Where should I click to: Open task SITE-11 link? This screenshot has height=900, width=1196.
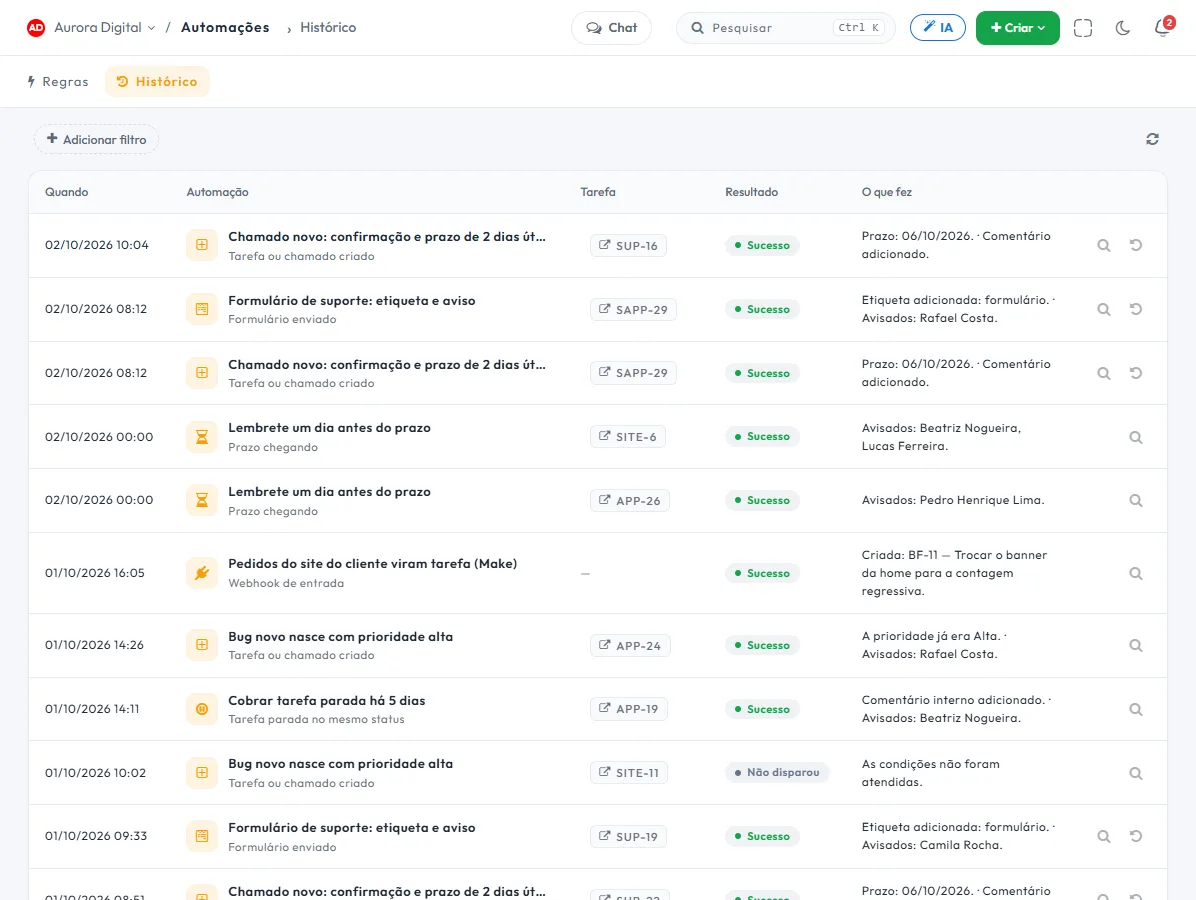(629, 773)
